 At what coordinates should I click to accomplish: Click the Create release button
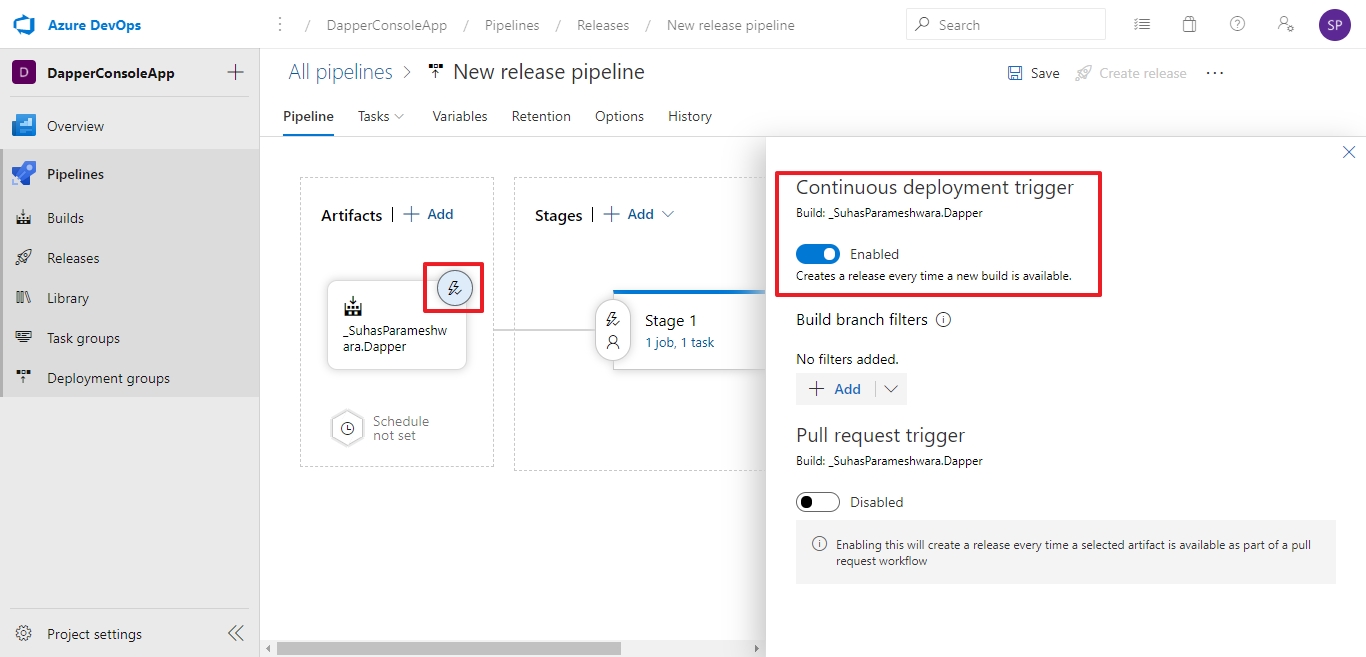point(1131,73)
